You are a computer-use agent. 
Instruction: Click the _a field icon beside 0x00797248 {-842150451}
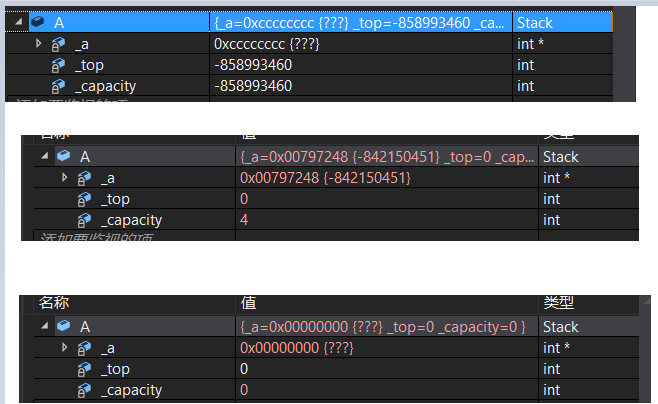click(x=84, y=178)
